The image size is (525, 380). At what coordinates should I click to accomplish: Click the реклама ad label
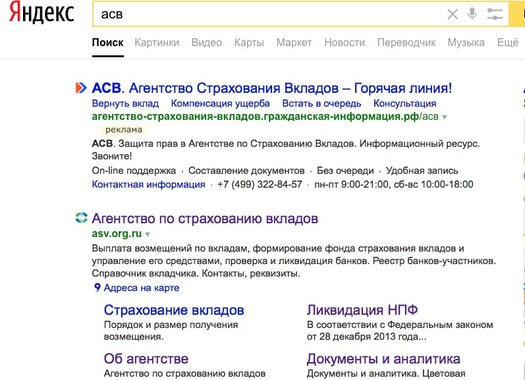coord(124,130)
